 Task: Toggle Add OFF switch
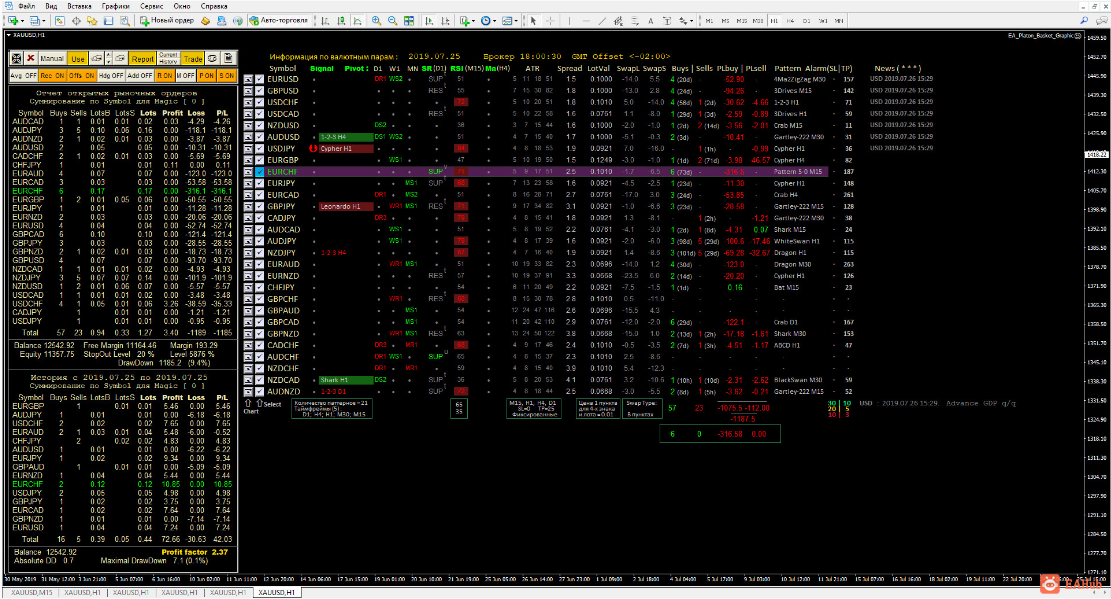point(140,75)
